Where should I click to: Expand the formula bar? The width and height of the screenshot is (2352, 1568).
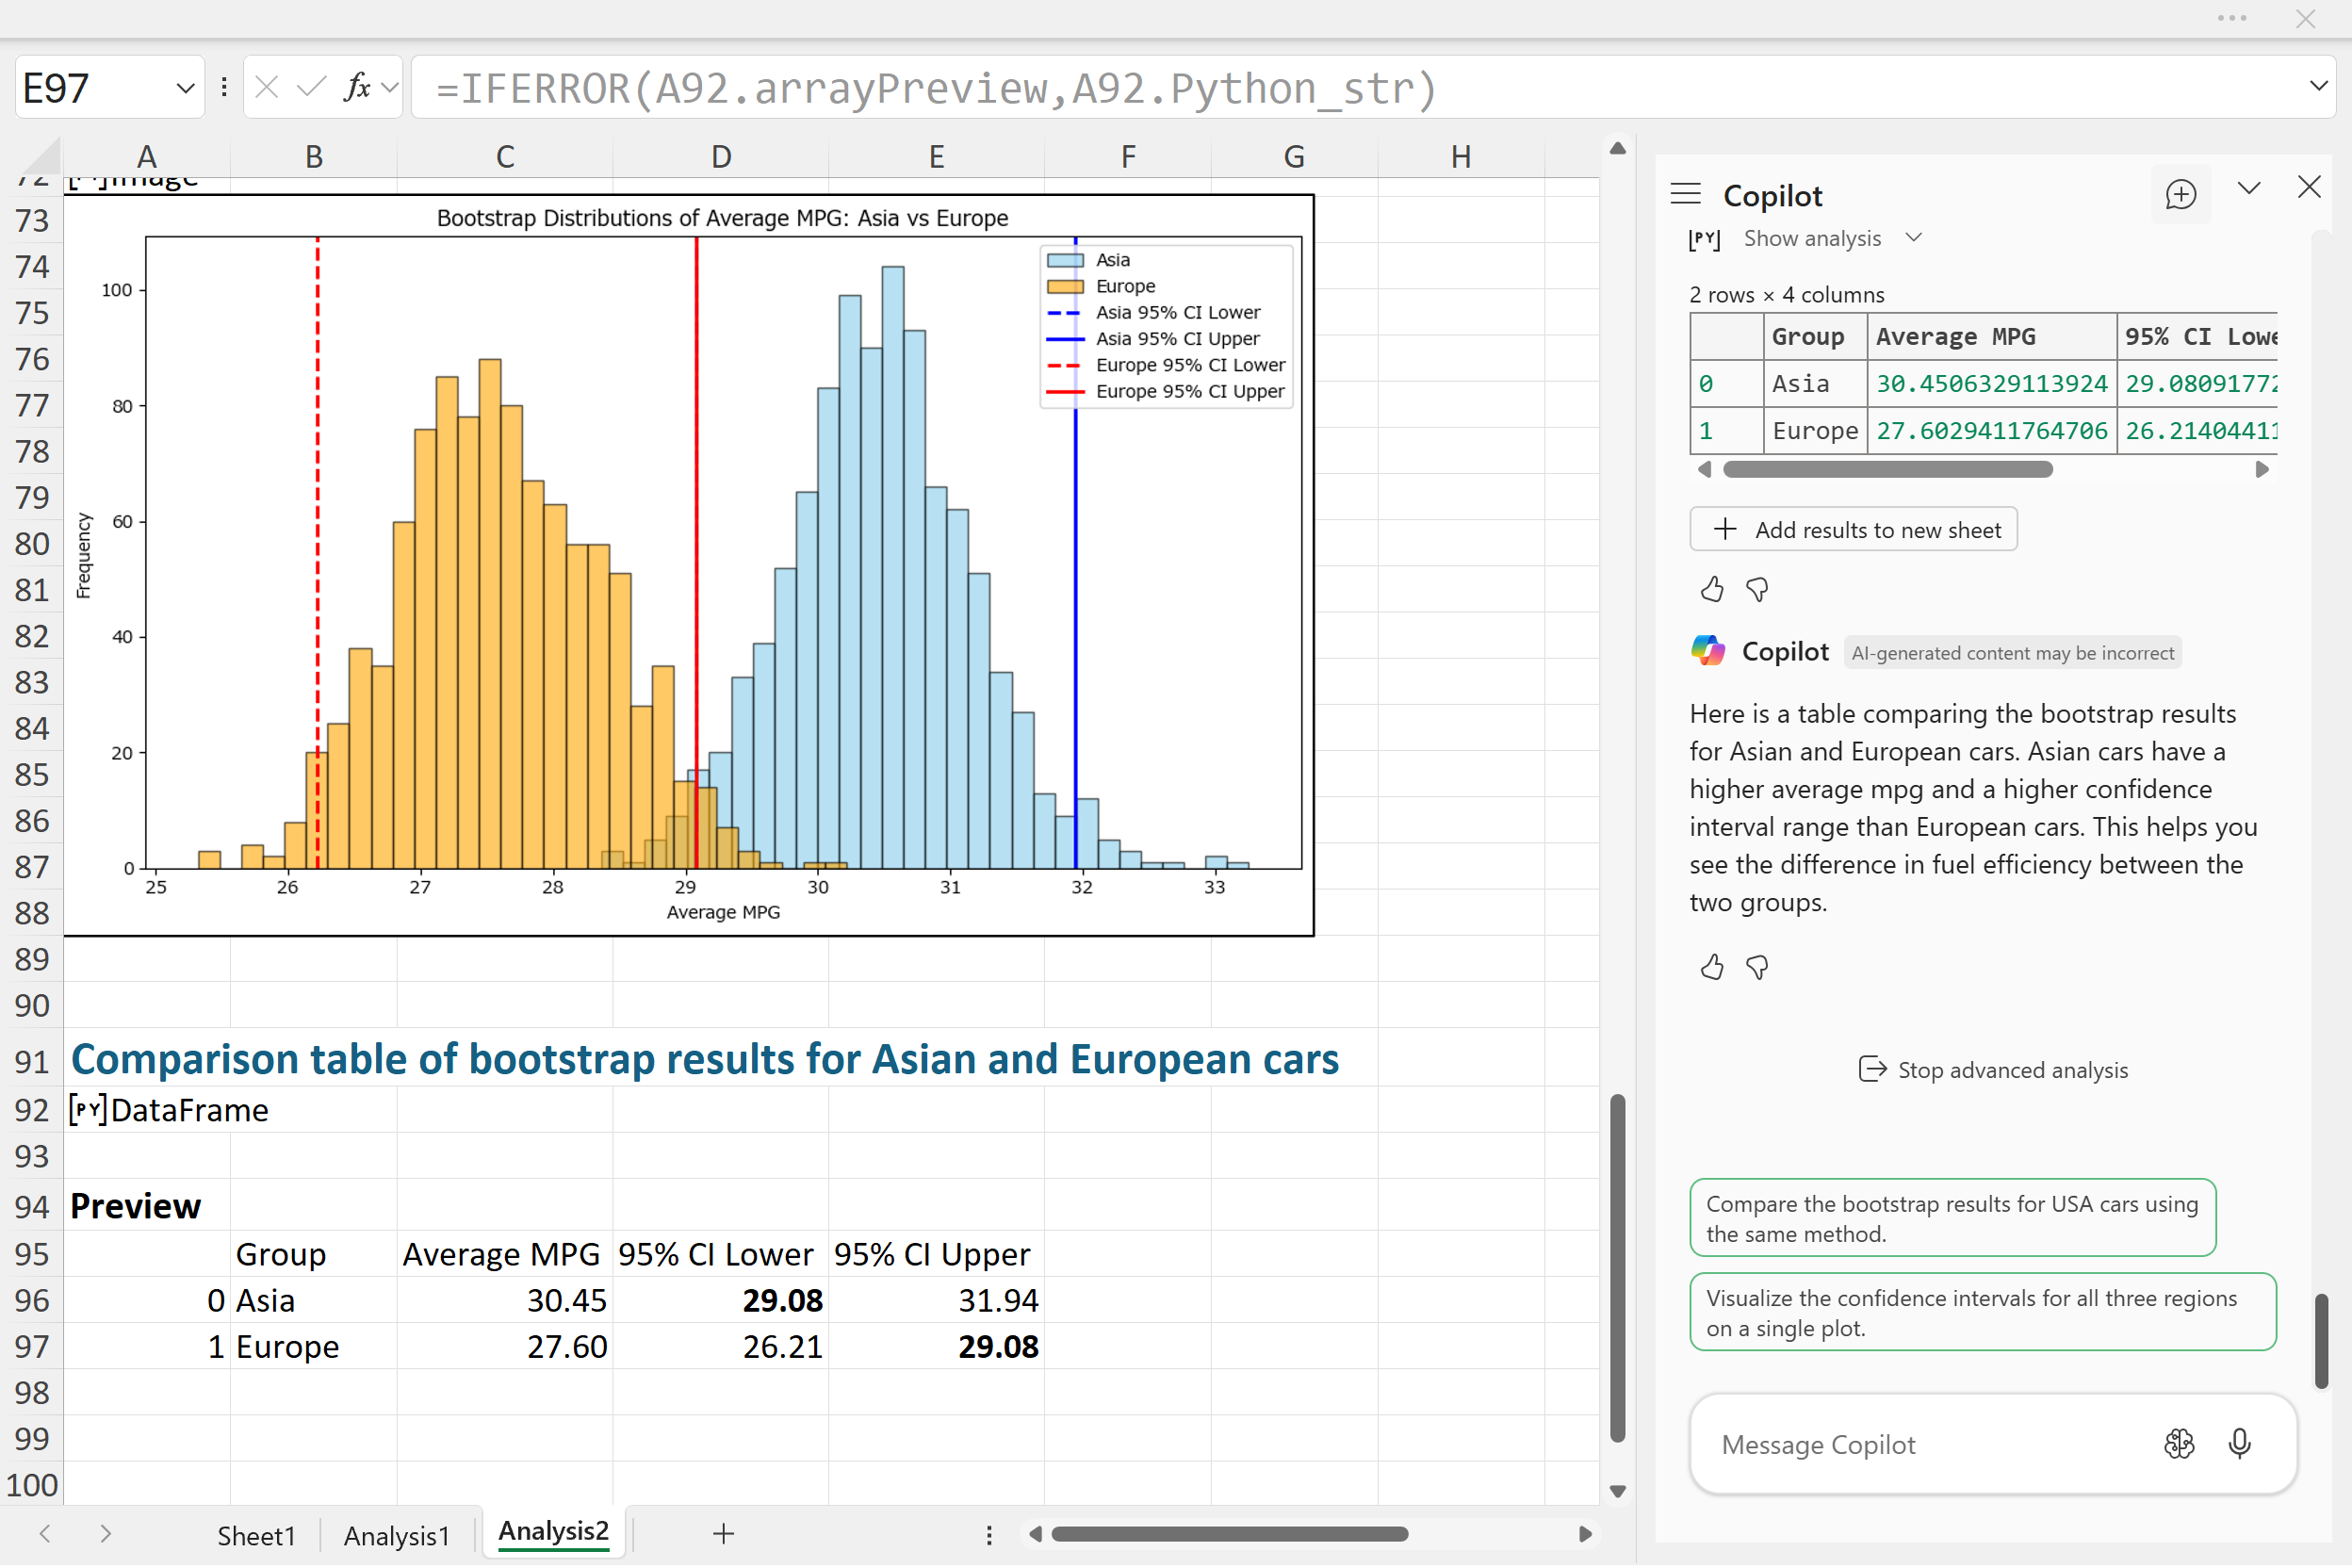pos(2318,86)
